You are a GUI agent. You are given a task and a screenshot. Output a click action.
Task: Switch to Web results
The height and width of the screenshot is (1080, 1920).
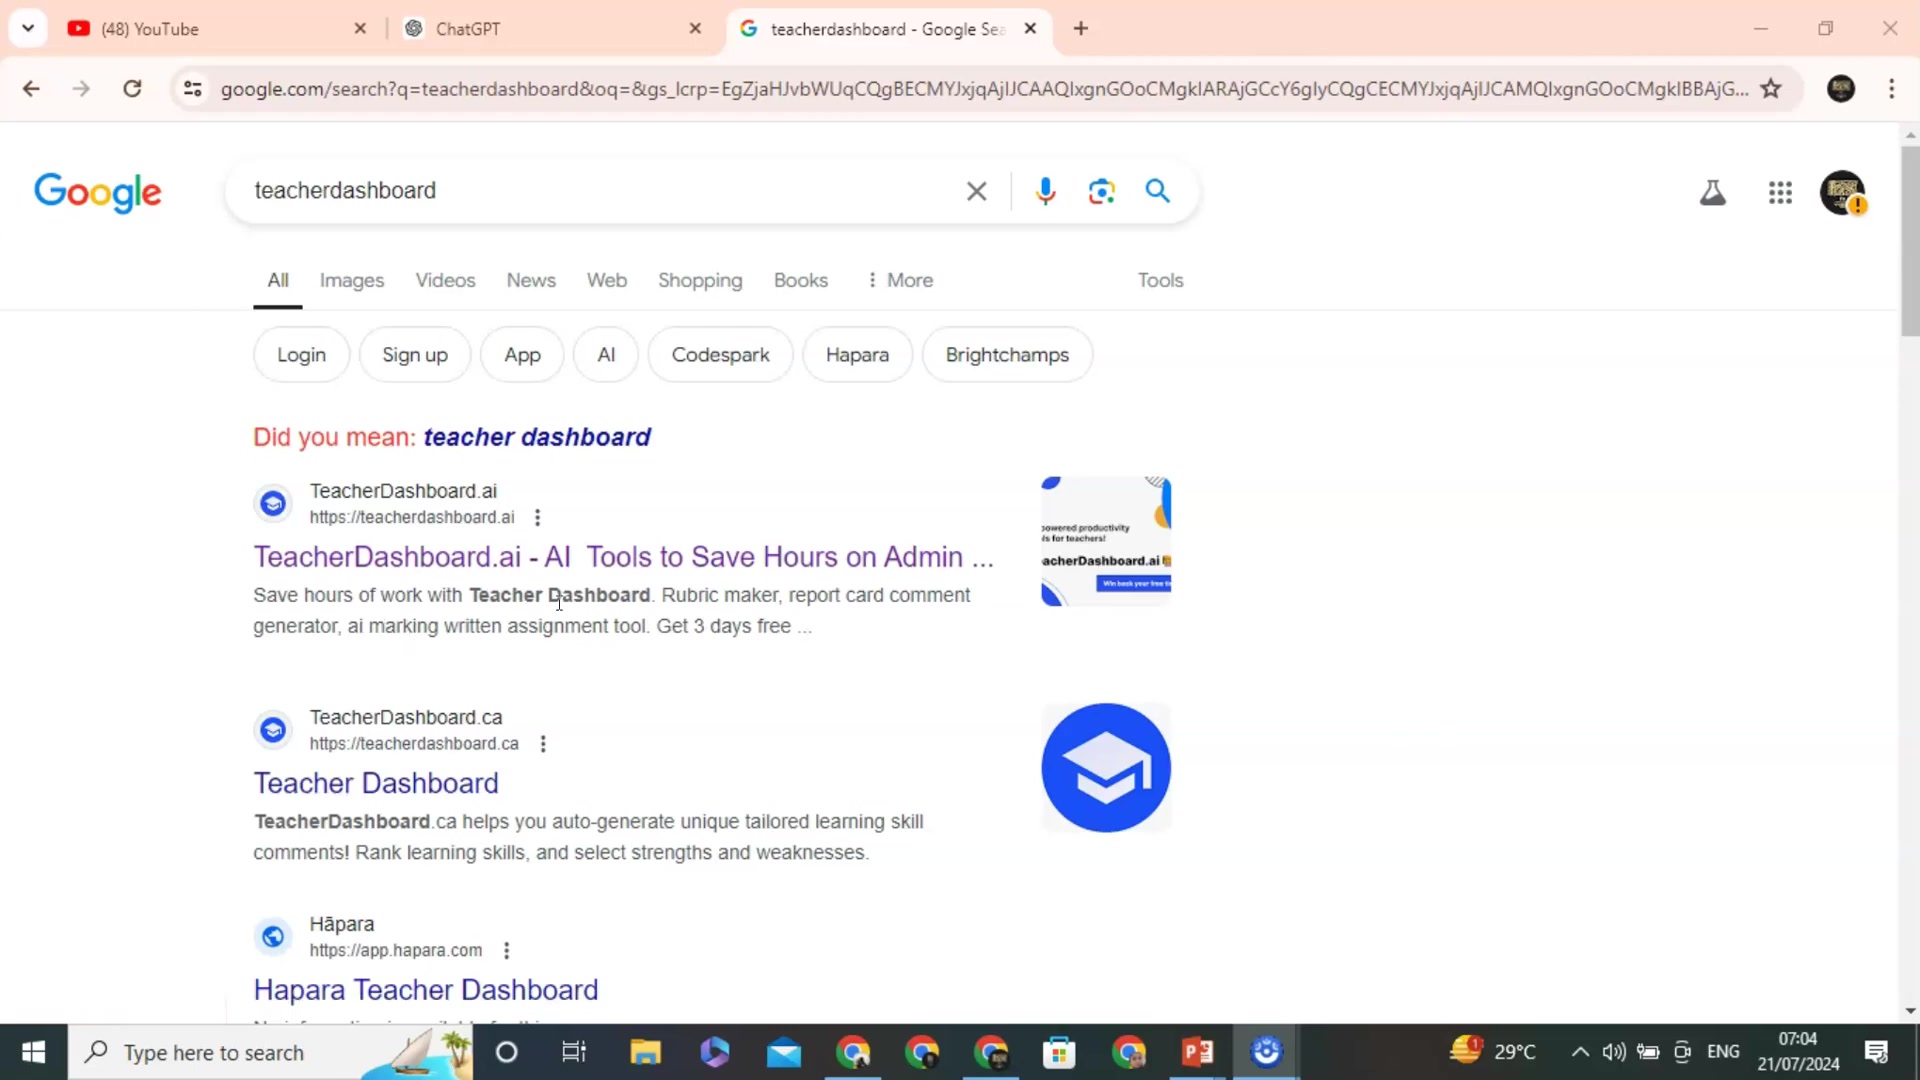tap(607, 281)
